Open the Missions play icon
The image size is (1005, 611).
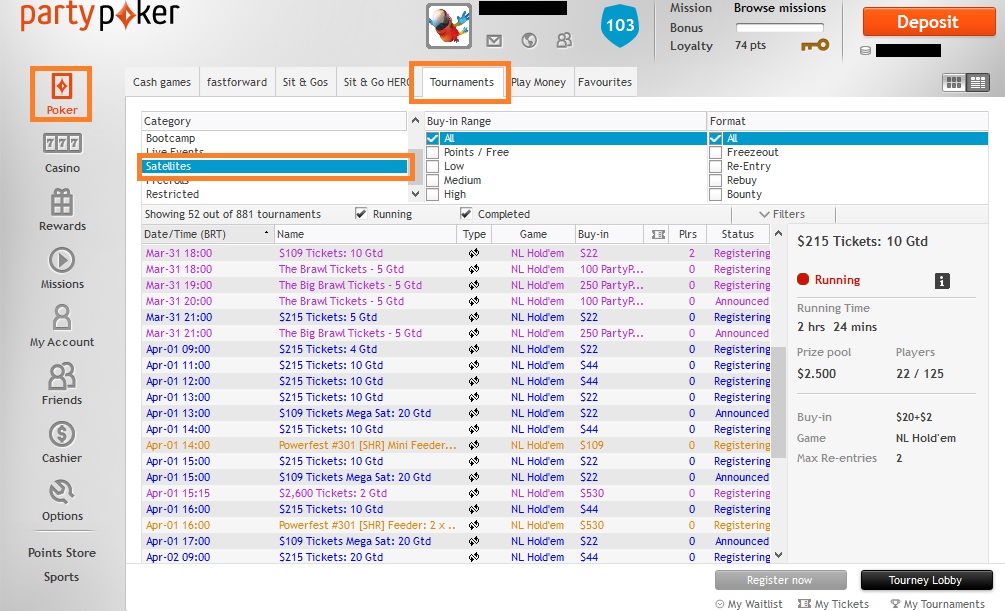(62, 260)
